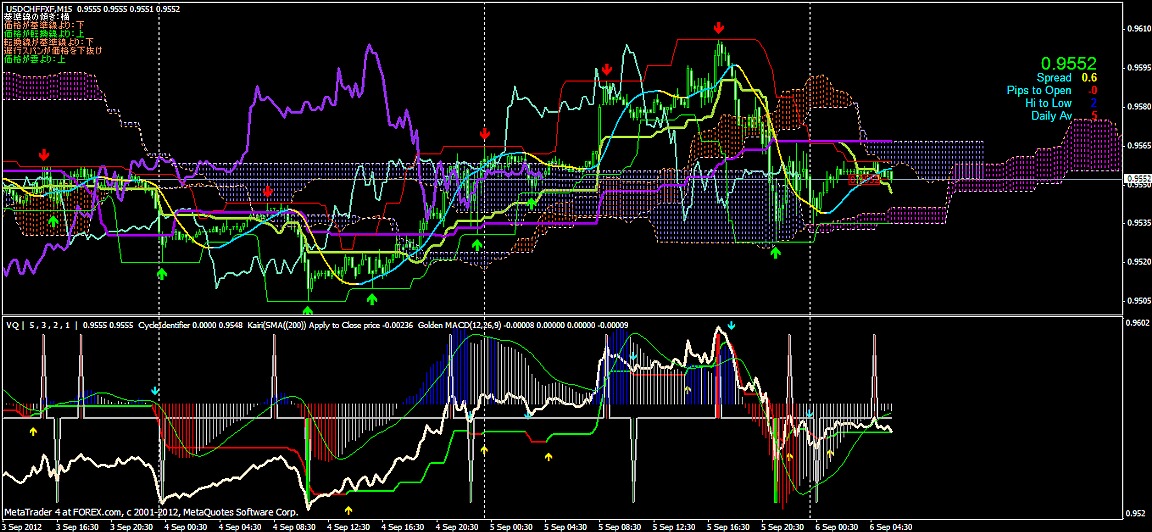Click the lowest green up arrow at the main chart's bottom edge
1152x532 pixels.
click(307, 311)
